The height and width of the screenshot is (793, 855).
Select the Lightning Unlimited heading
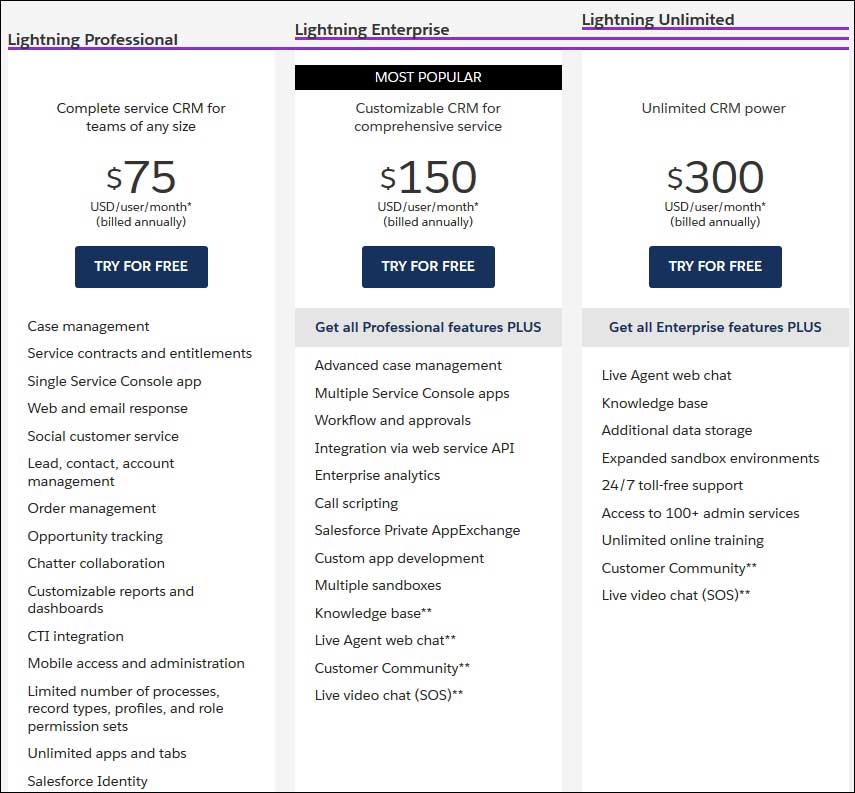pyautogui.click(x=658, y=20)
